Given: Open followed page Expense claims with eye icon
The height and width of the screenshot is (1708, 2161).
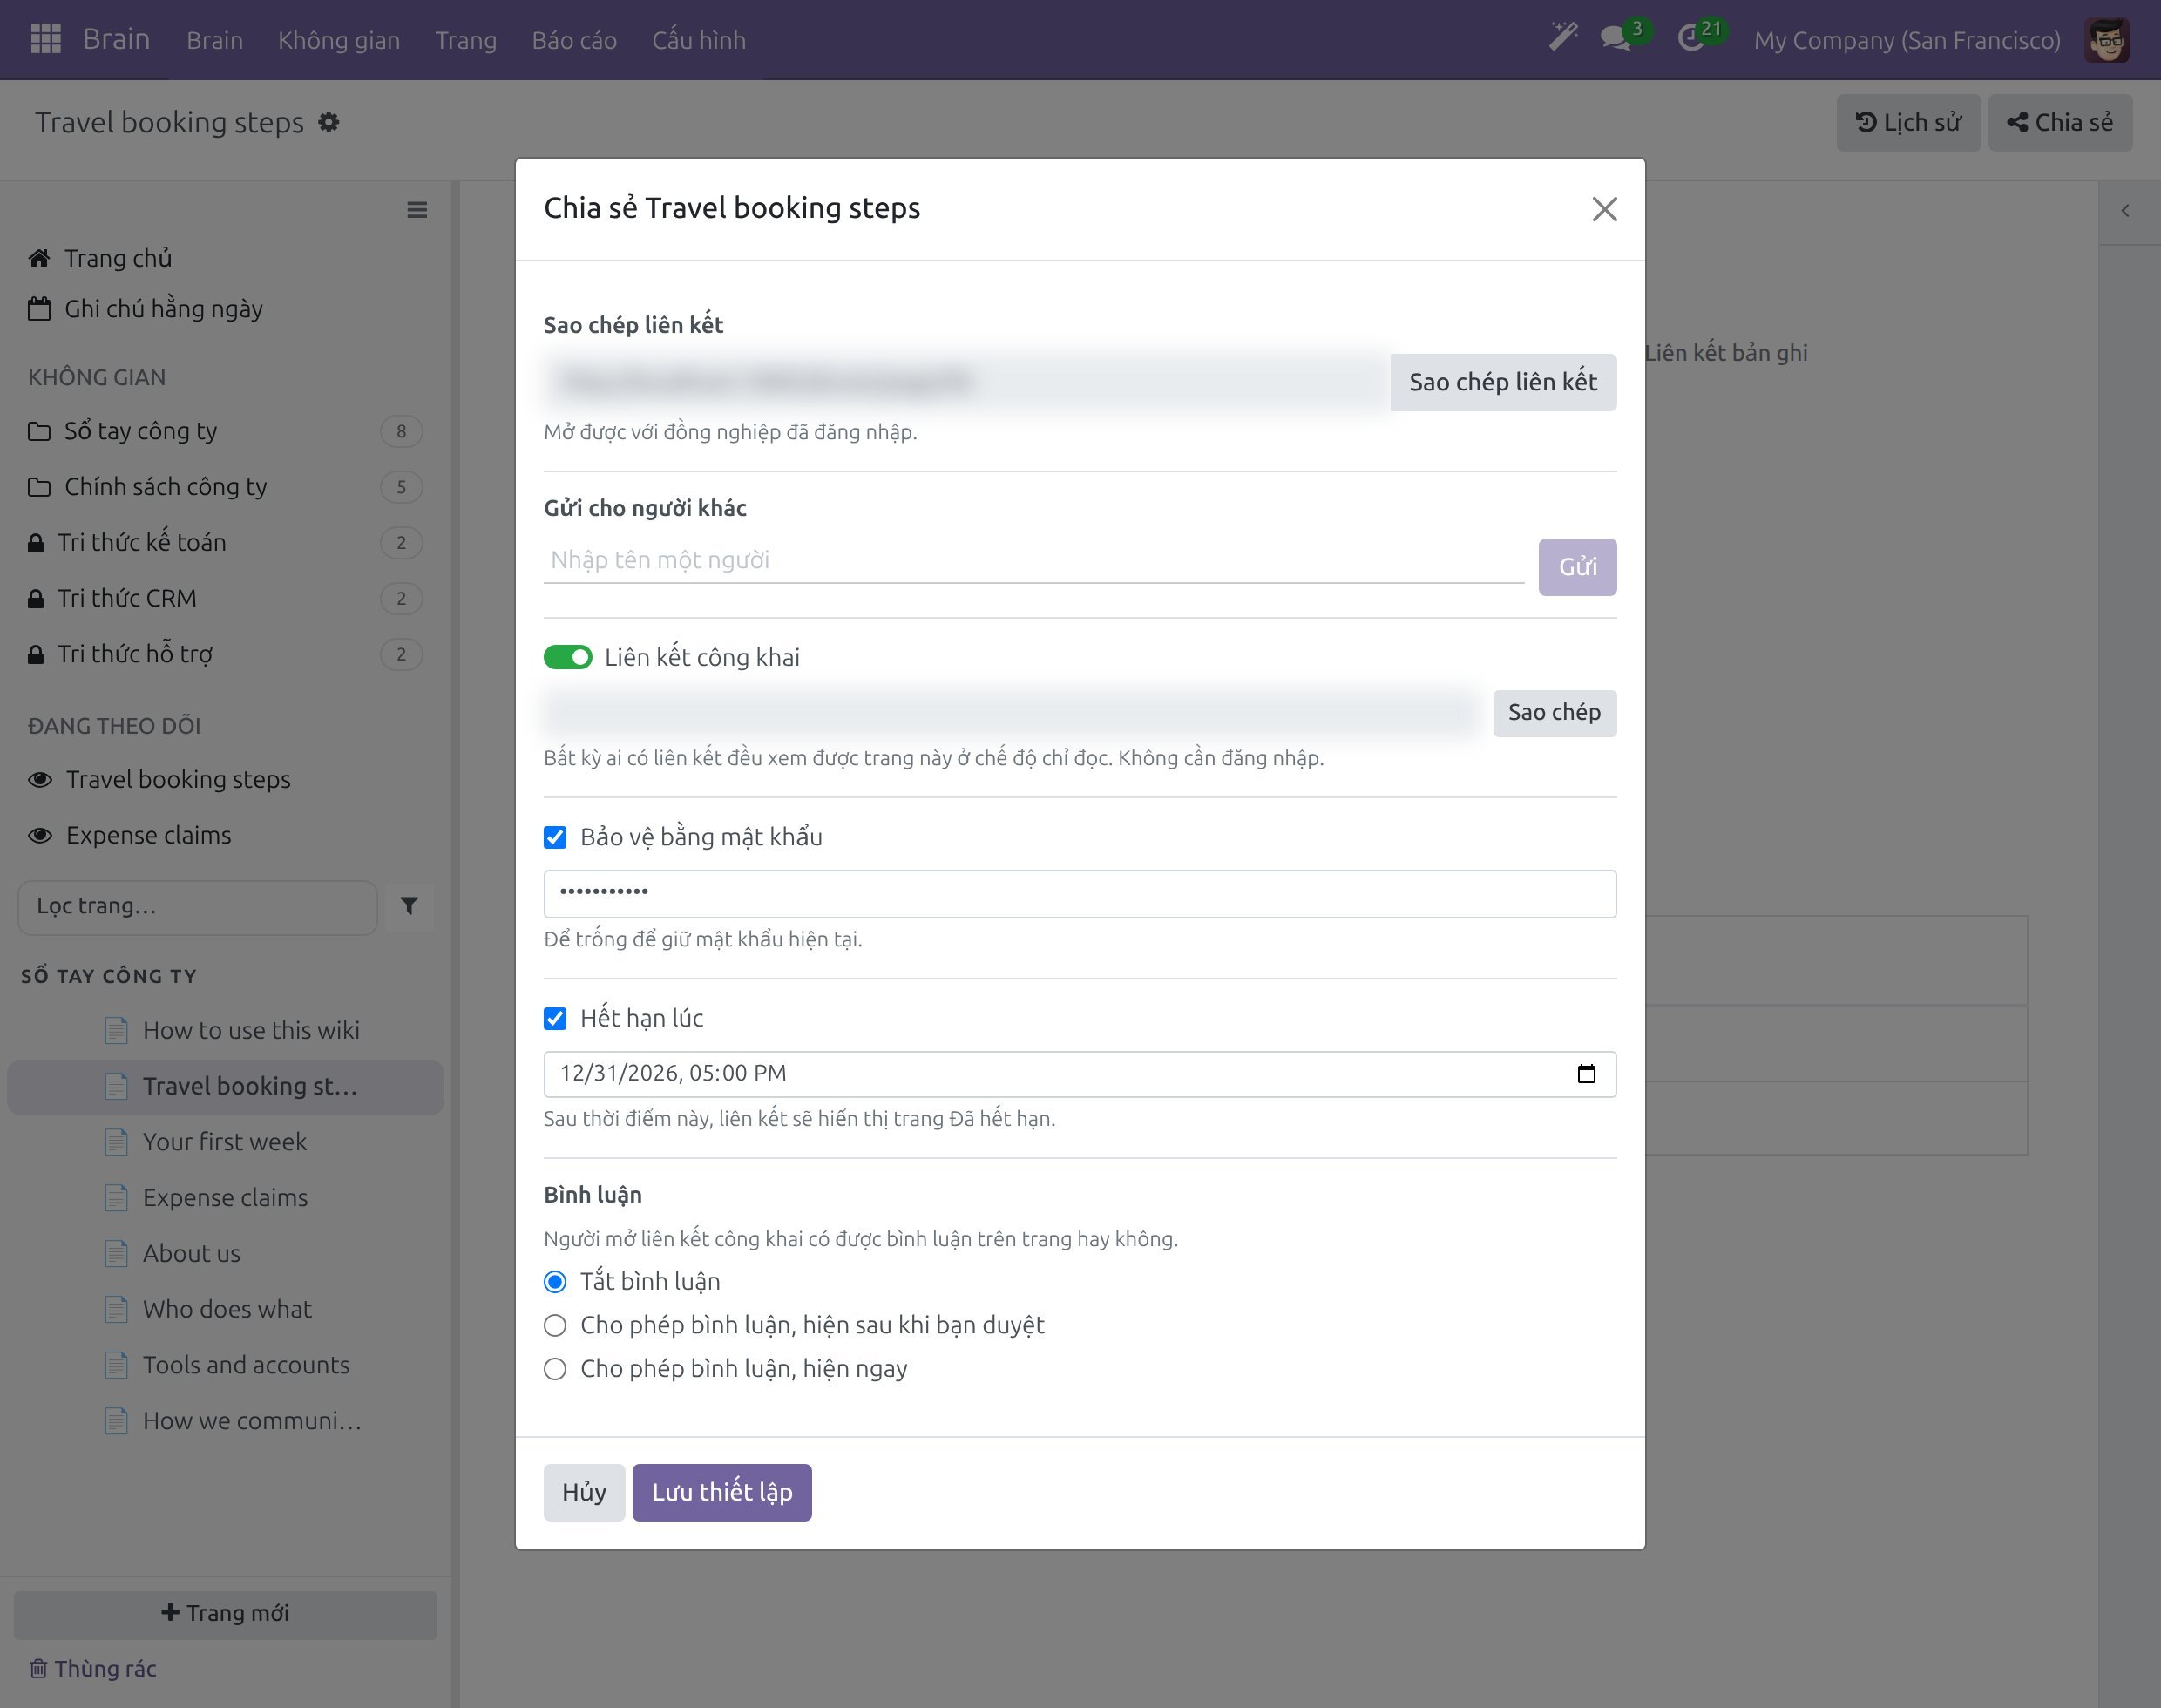Looking at the screenshot, I should tap(130, 835).
